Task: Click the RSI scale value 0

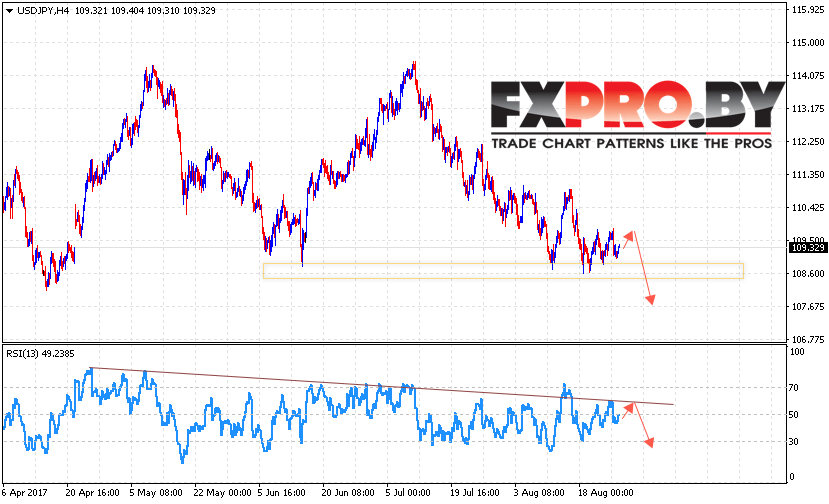Action: [x=792, y=476]
